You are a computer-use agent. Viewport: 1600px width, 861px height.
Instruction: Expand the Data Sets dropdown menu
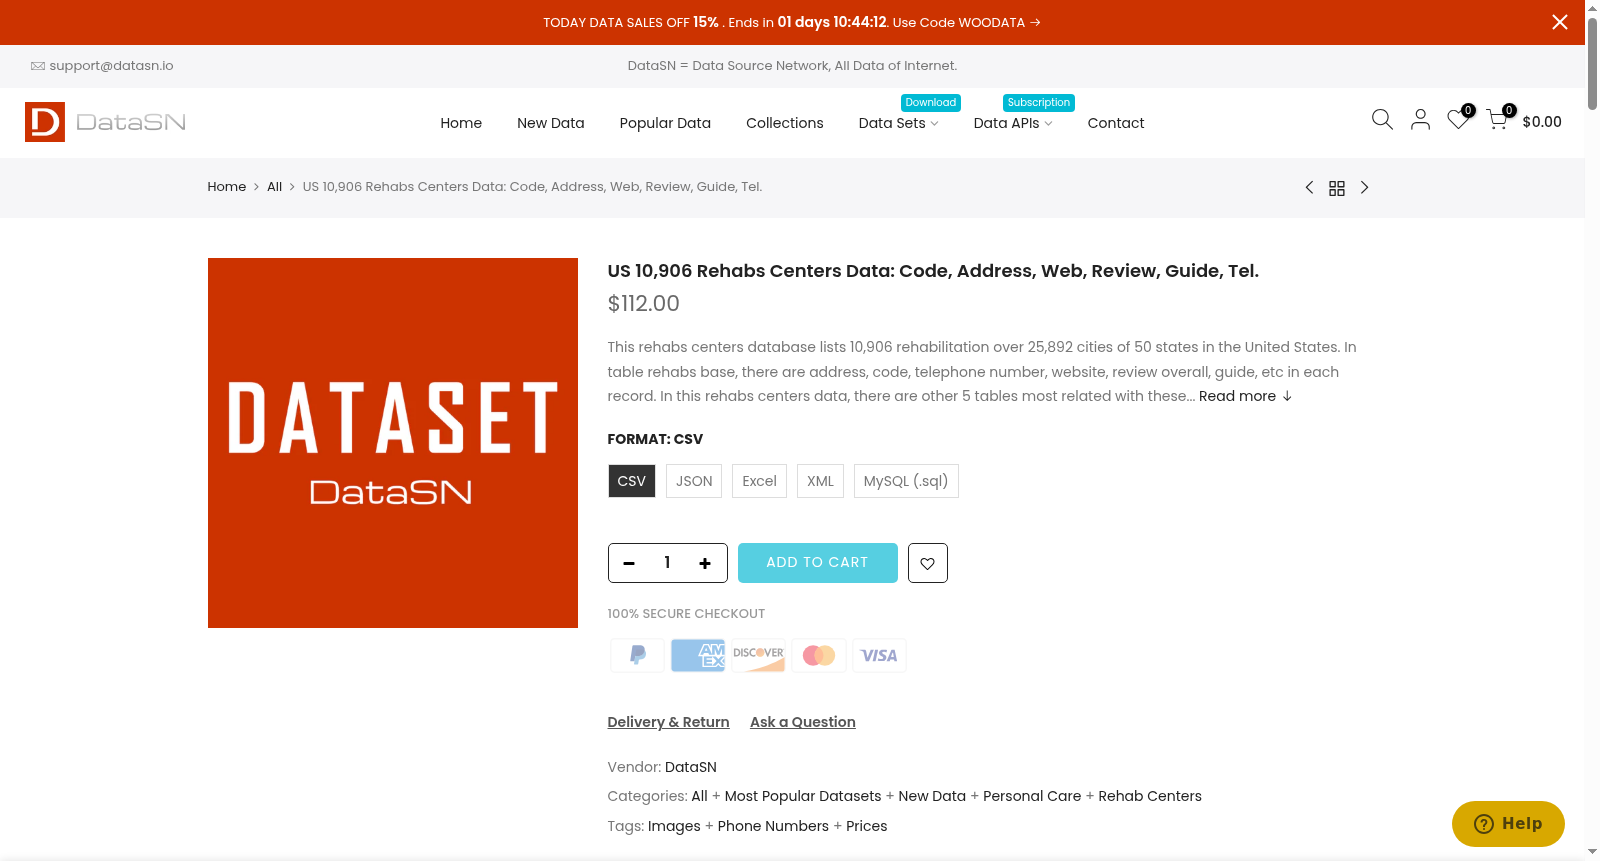pyautogui.click(x=898, y=123)
